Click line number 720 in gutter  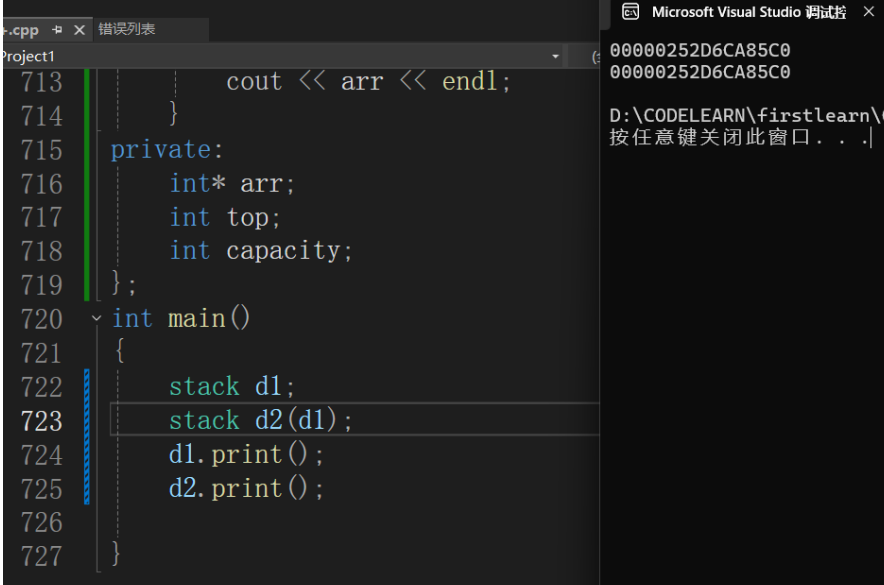click(x=42, y=319)
